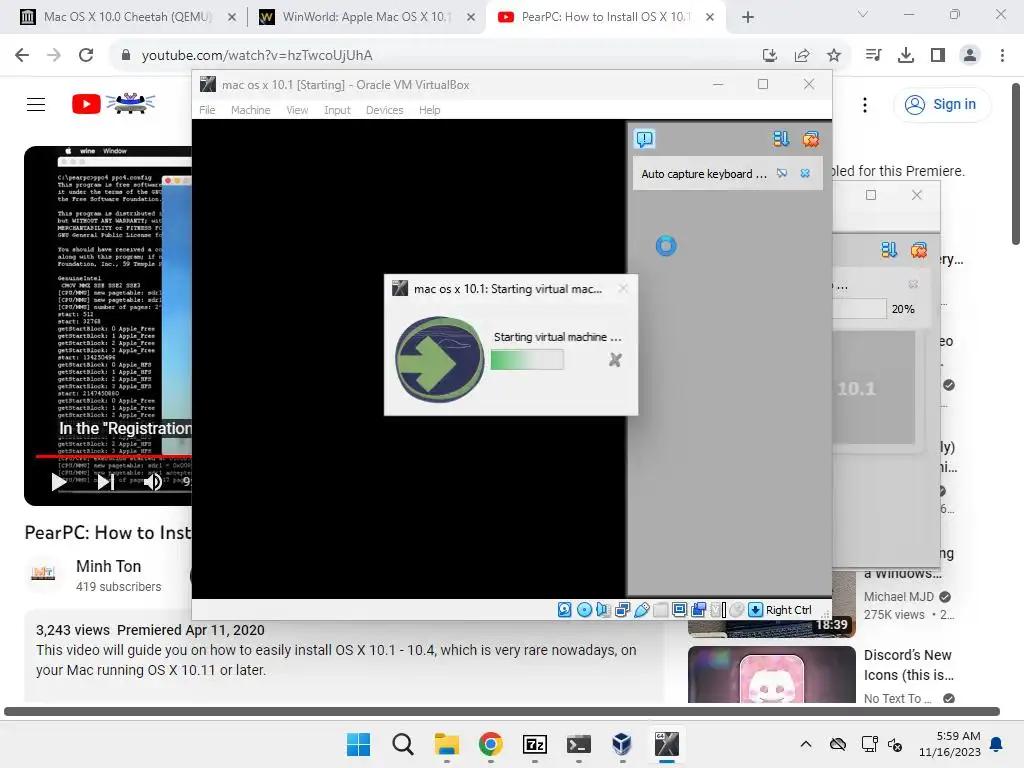Open YouTube settings three-dot menu
Image resolution: width=1024 pixels, height=768 pixels.
(x=865, y=104)
